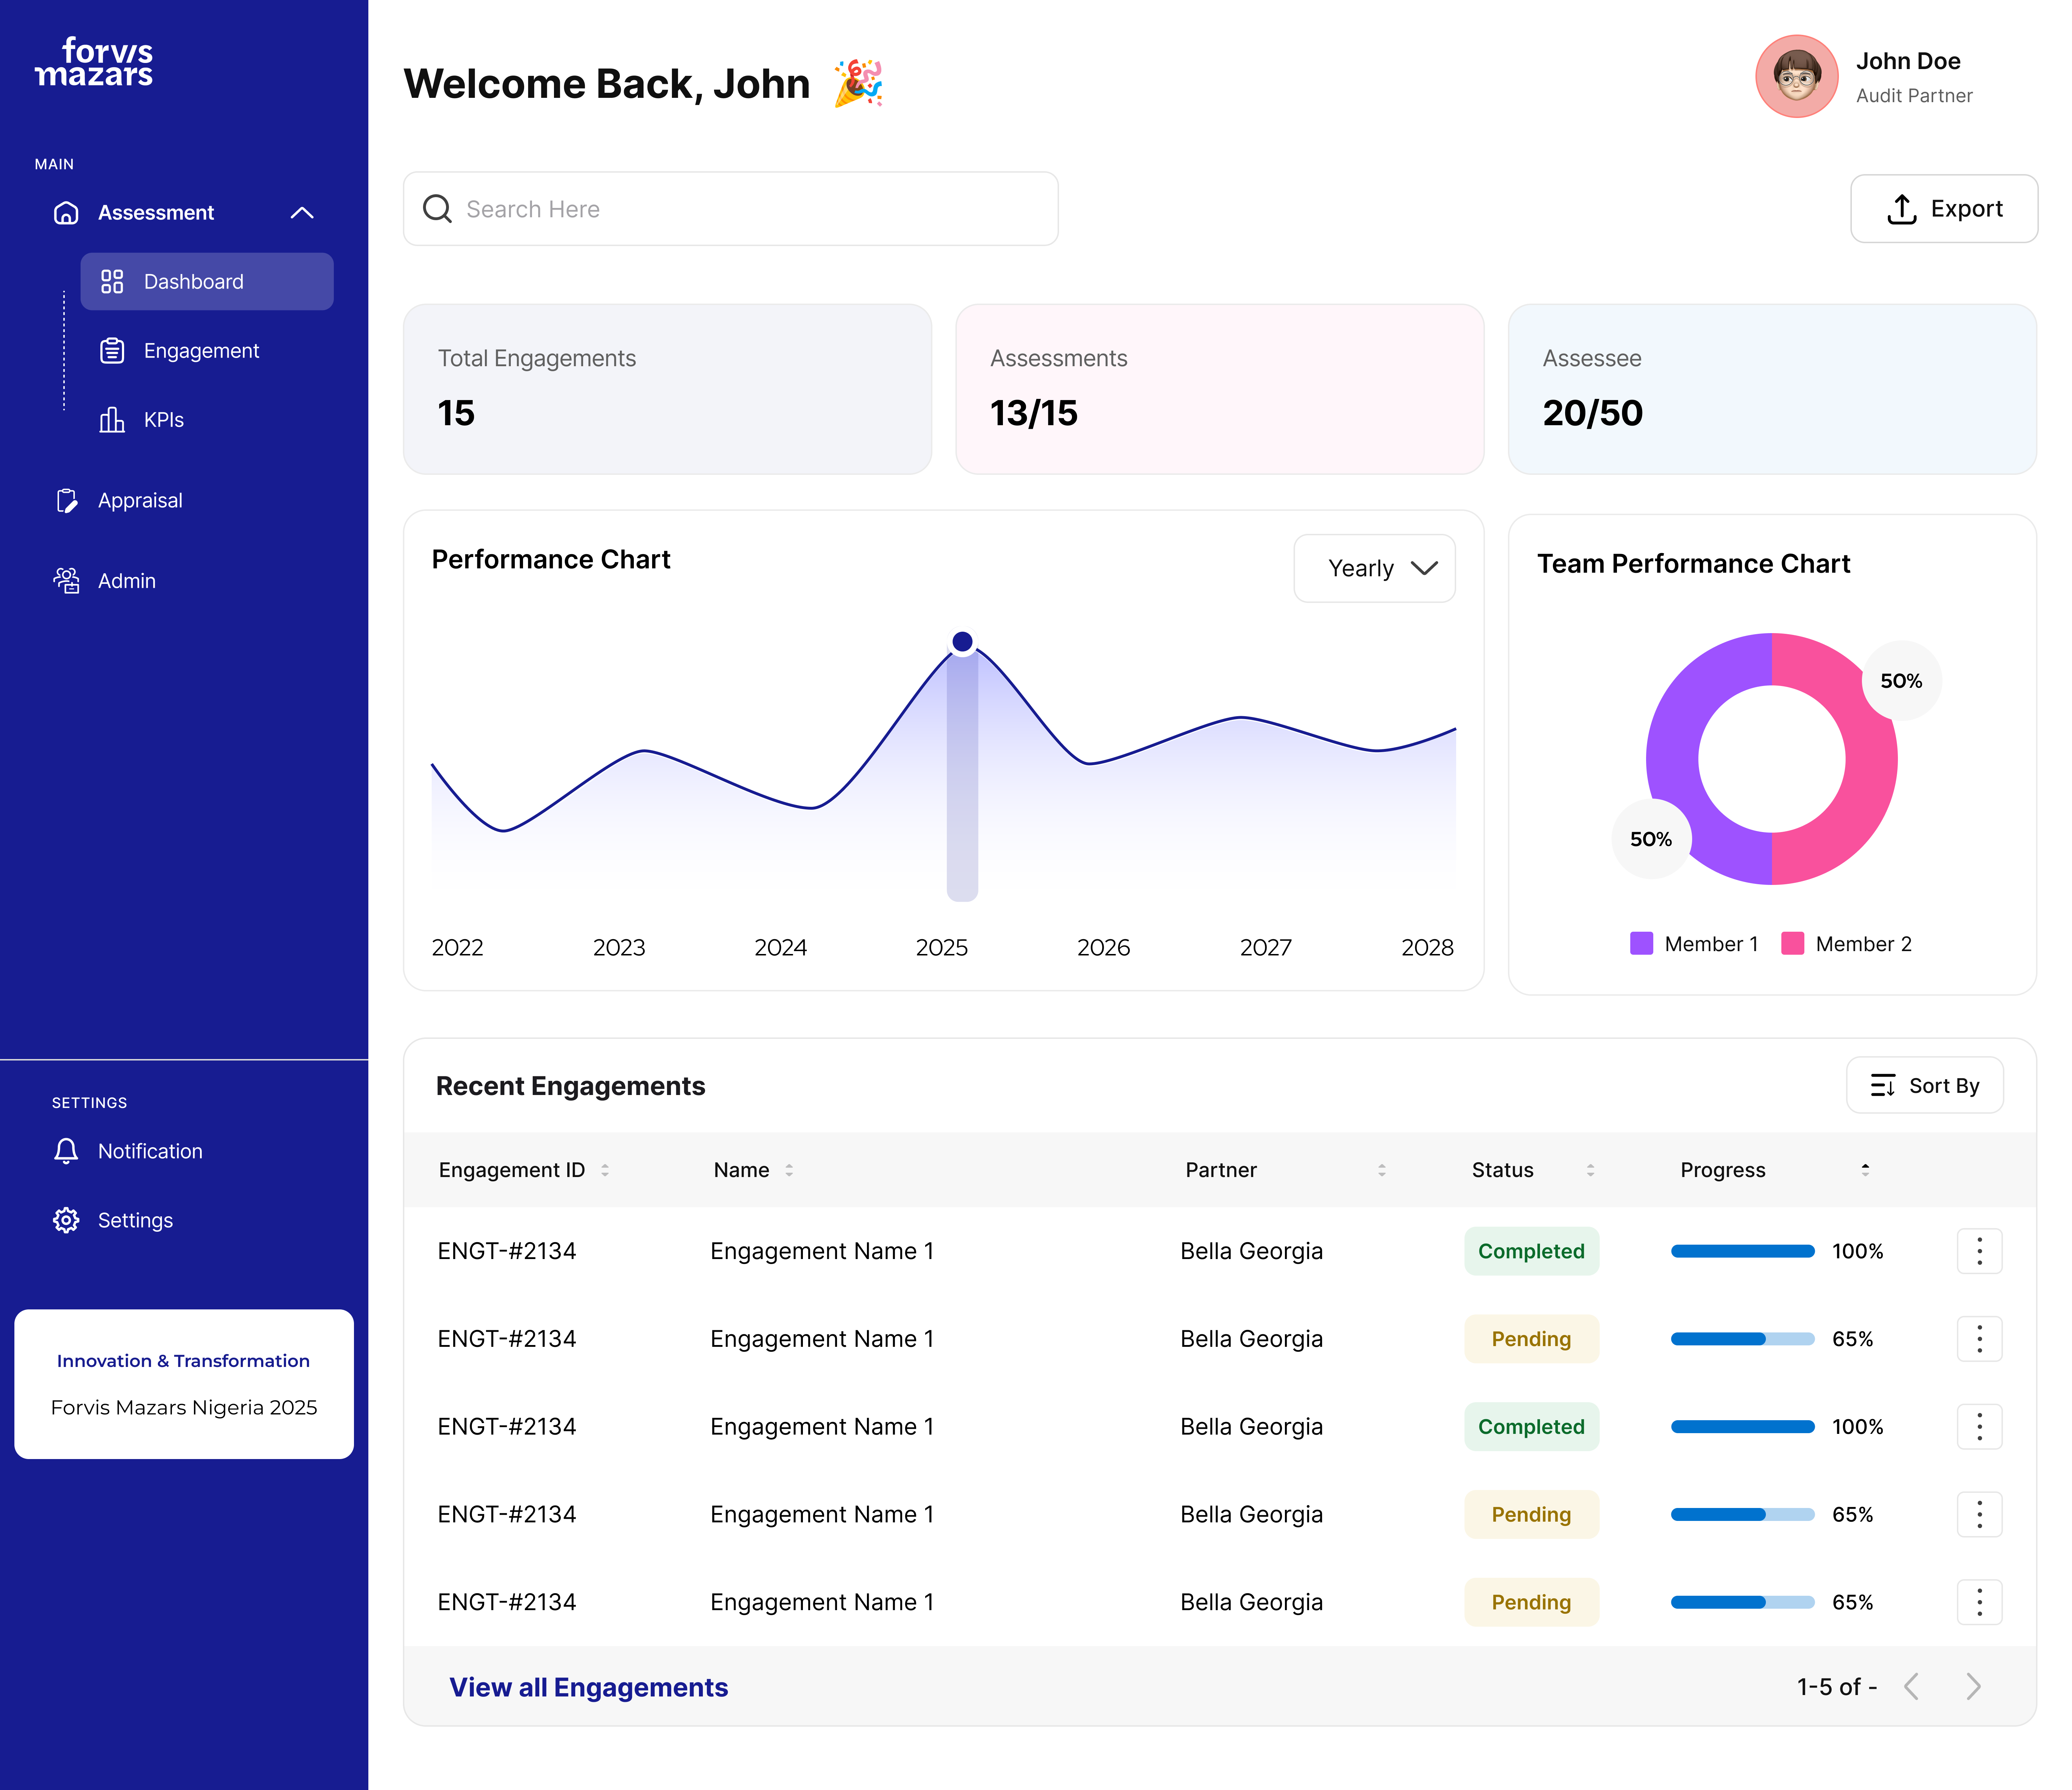Viewport: 2072px width, 1790px height.
Task: Click View all Engagements link
Action: click(x=588, y=1687)
